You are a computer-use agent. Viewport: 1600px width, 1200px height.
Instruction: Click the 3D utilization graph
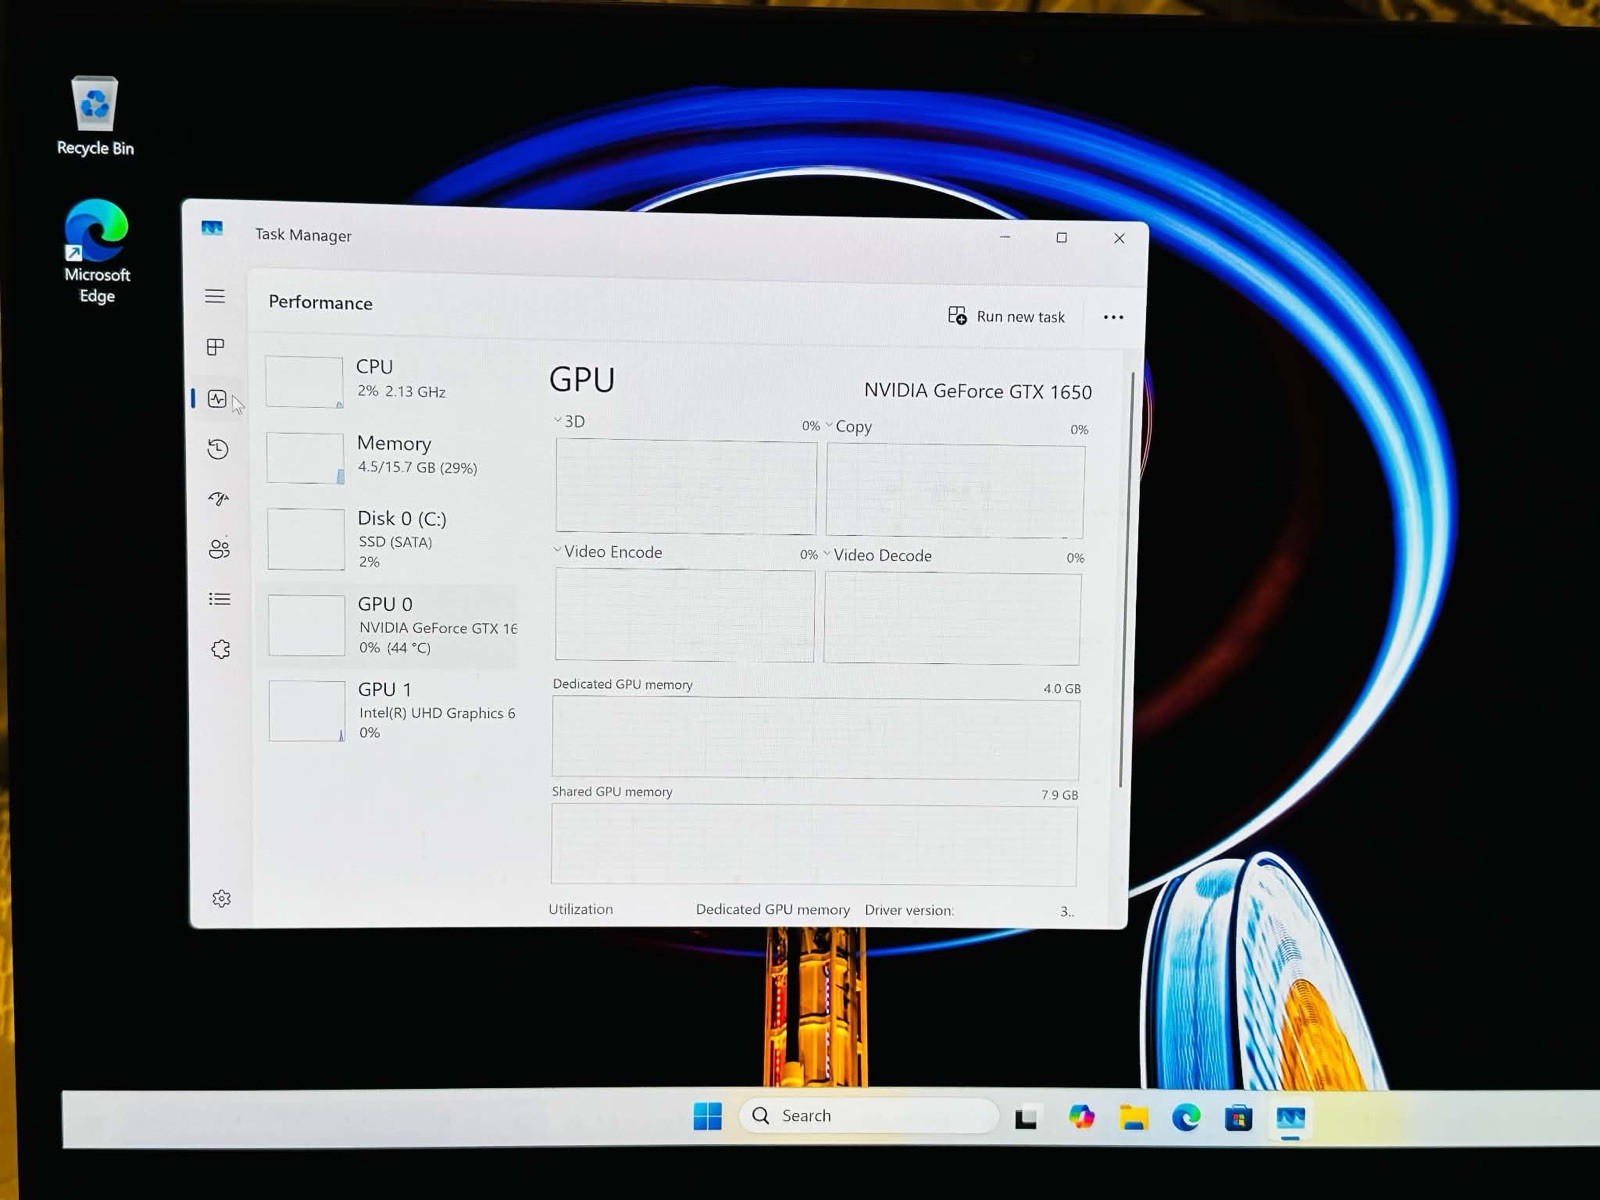(x=686, y=487)
